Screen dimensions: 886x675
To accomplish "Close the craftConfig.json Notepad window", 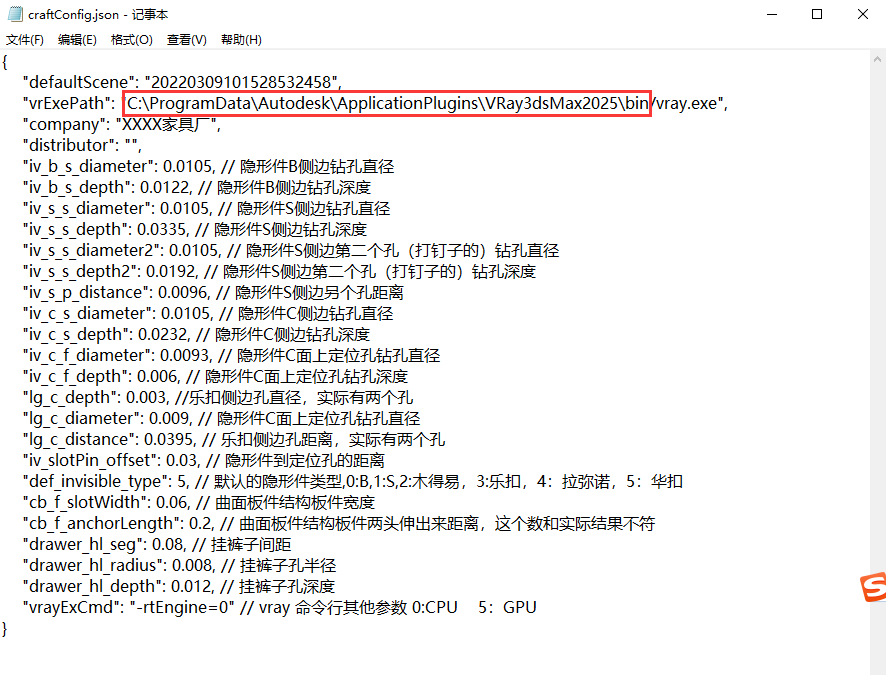I will [x=862, y=14].
